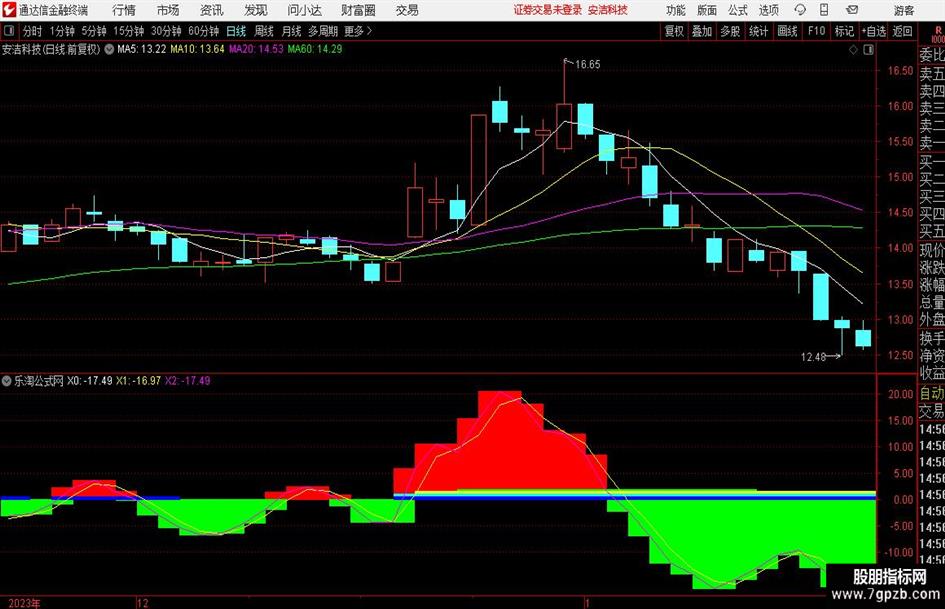Click the X2: -17.49 indicator value
Screen dimensions: 945x609
[187, 380]
